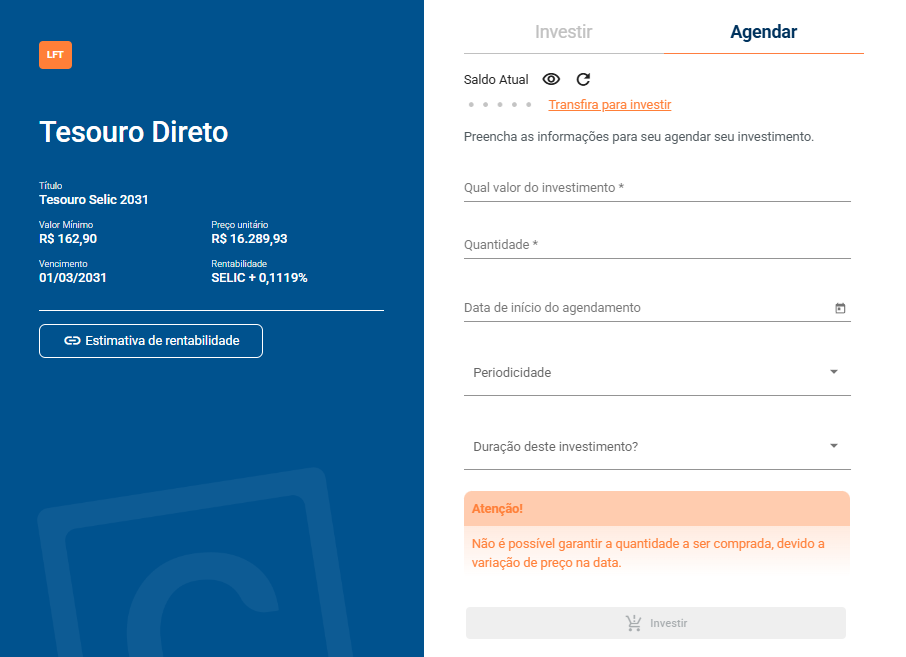Viewport: 906px width, 657px height.
Task: Click the Atenção! warning header
Action: point(657,509)
